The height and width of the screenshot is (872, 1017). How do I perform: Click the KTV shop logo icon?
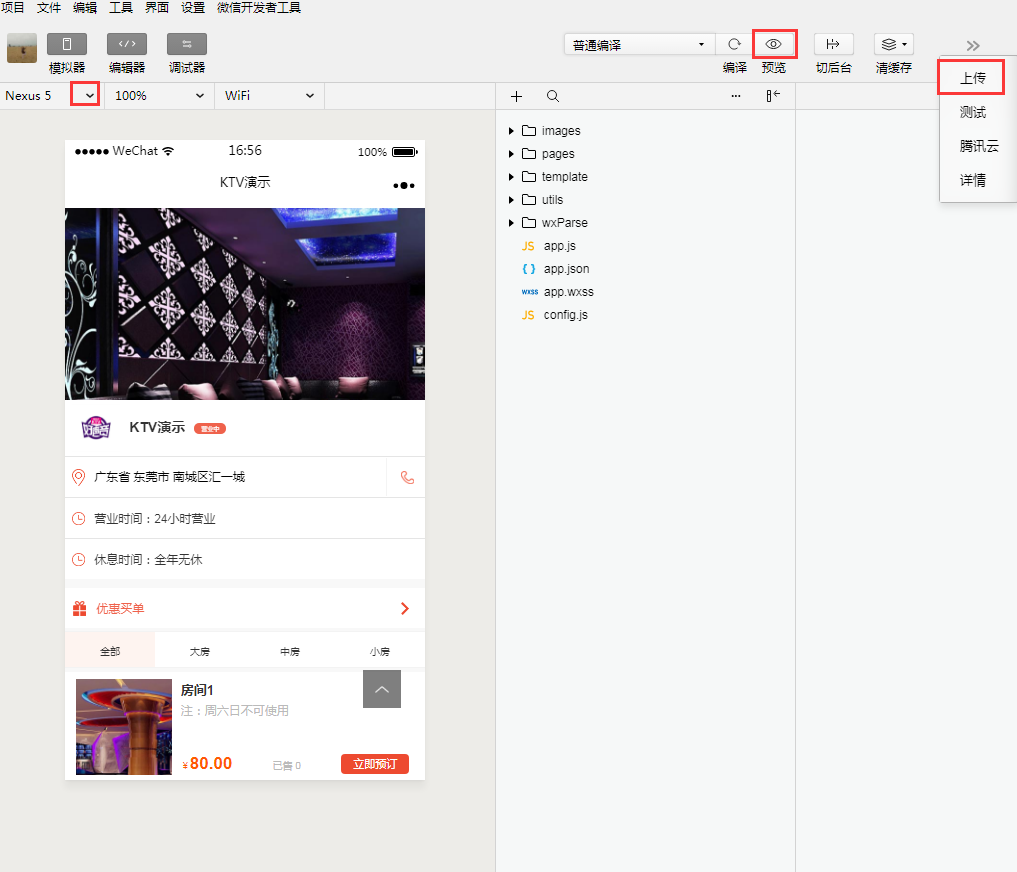pyautogui.click(x=96, y=428)
